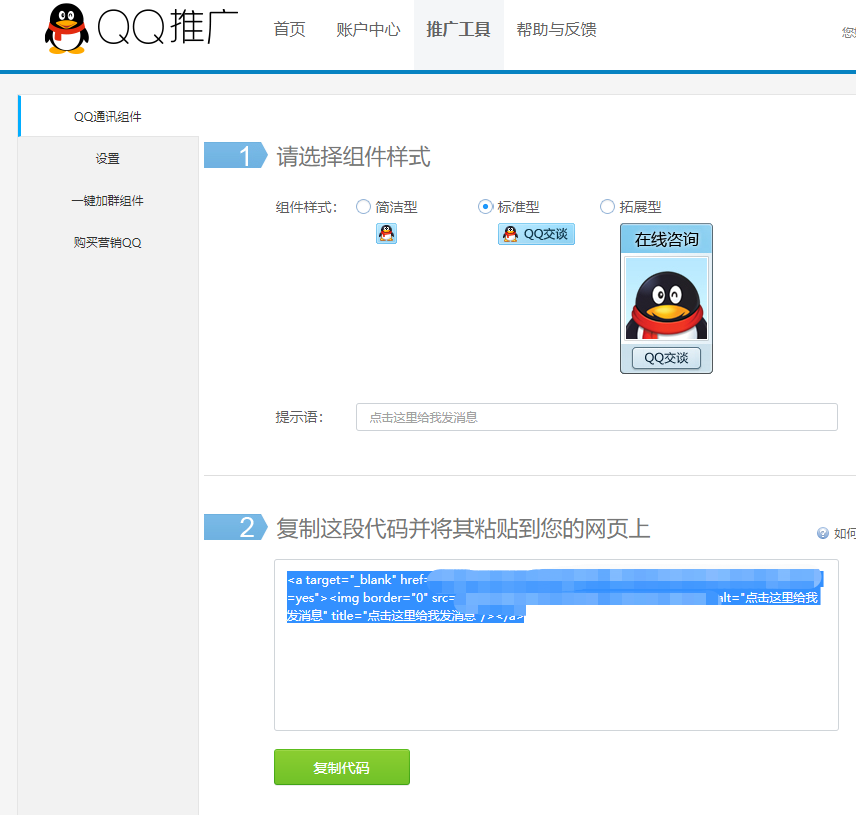Select the 简洁型 penguin icon preview

click(x=387, y=233)
